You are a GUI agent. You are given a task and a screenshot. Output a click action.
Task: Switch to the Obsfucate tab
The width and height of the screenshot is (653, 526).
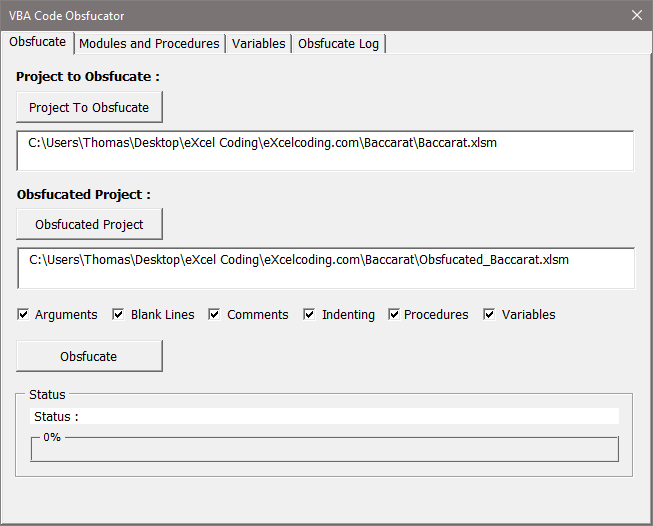tap(37, 42)
